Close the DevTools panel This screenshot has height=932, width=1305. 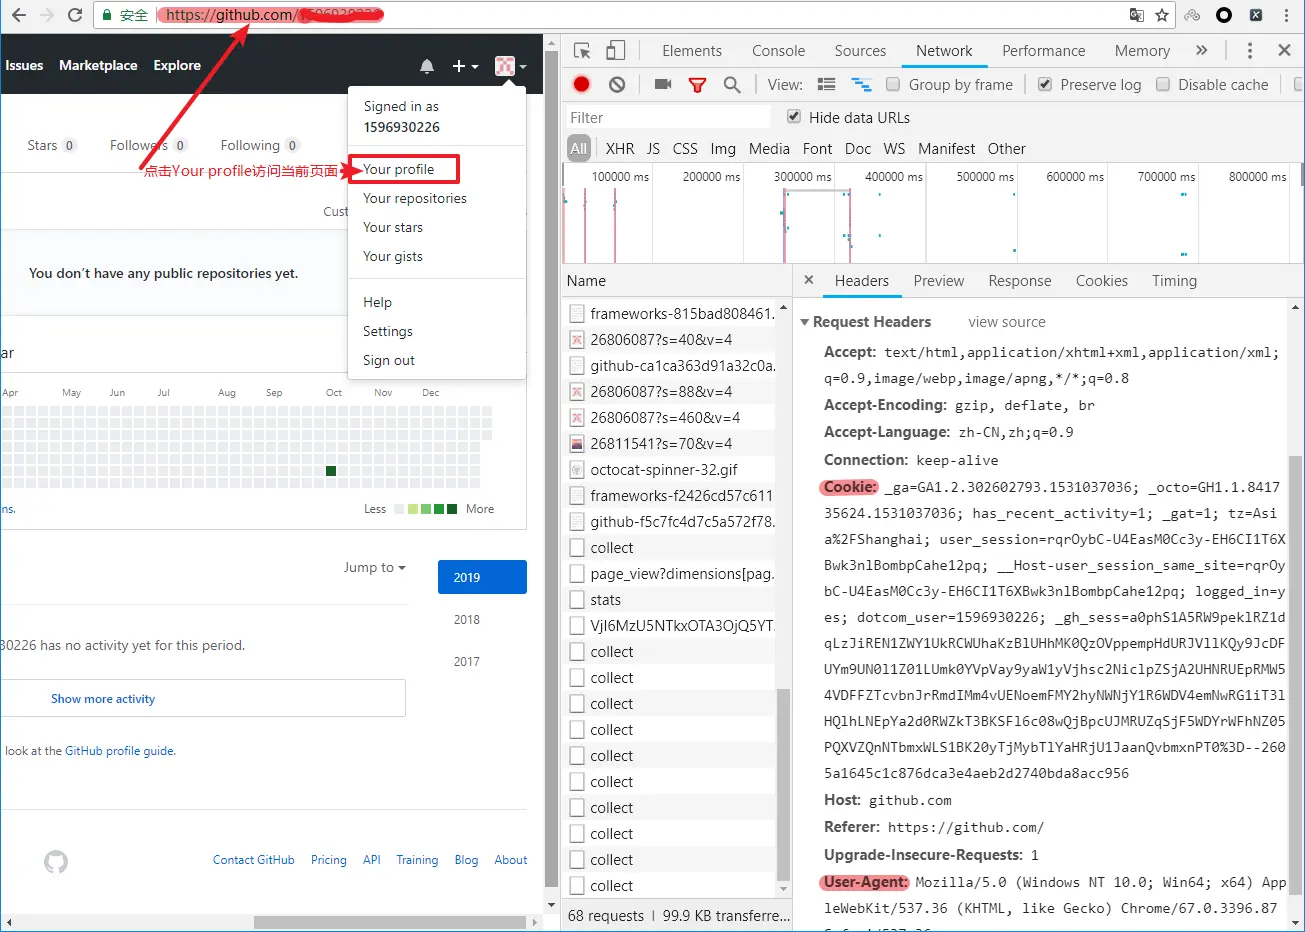pyautogui.click(x=1285, y=50)
